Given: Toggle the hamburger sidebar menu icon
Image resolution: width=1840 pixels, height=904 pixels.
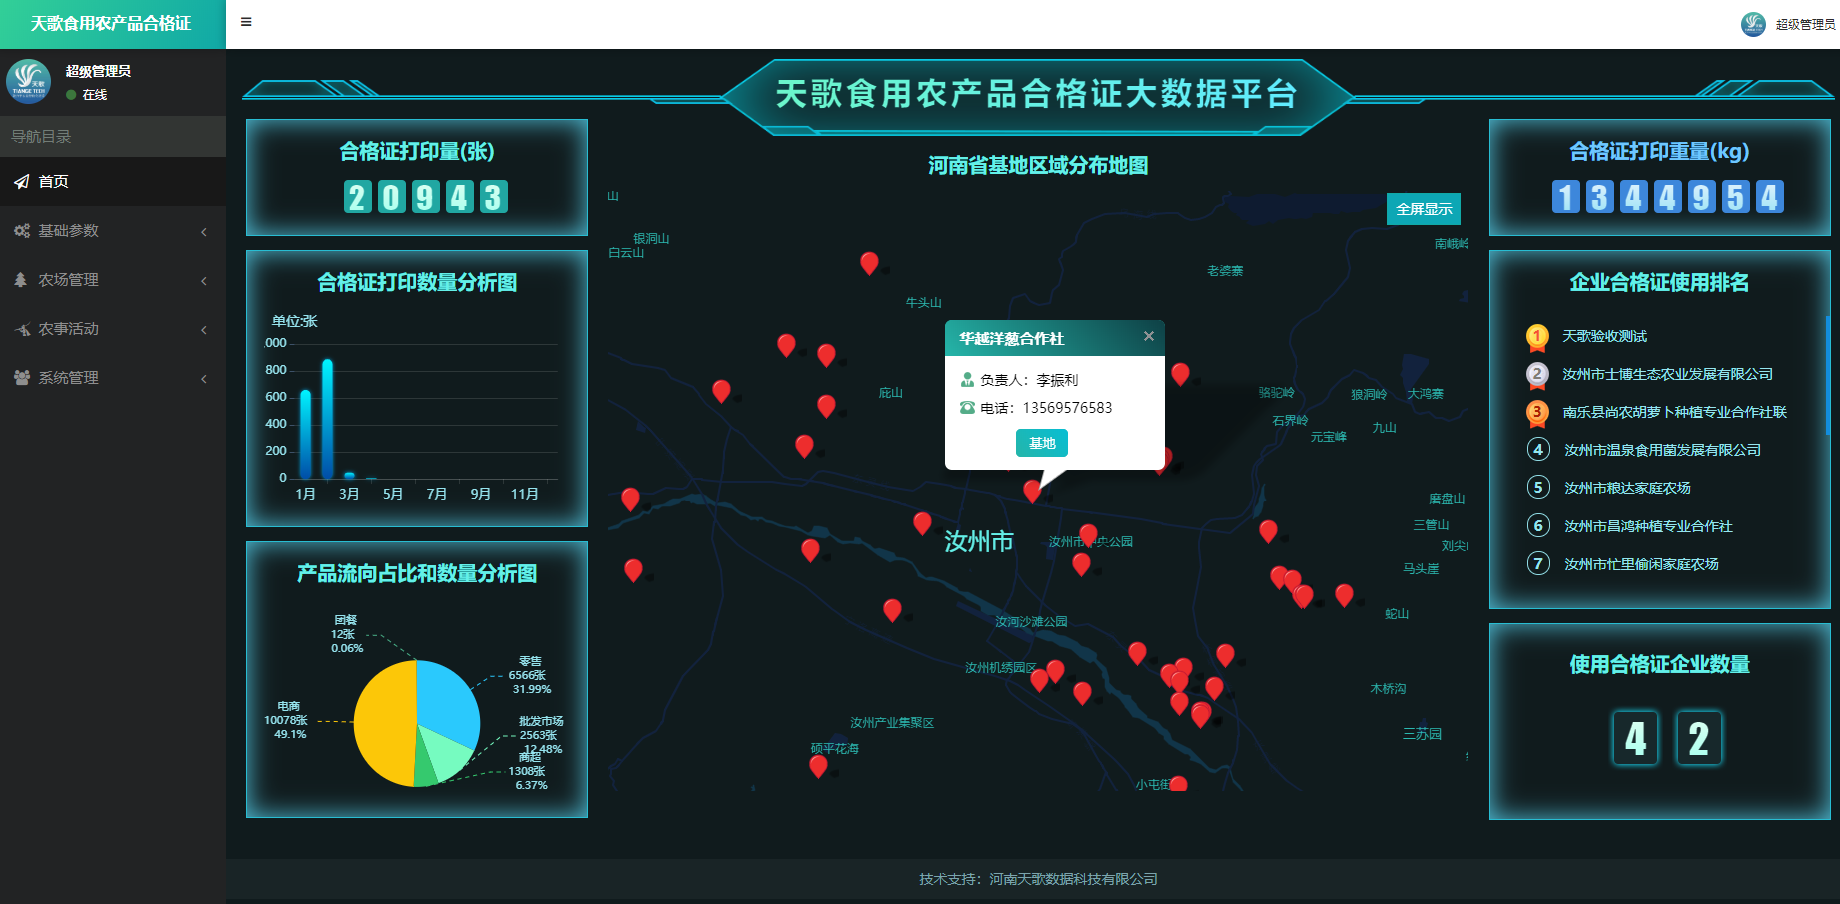Looking at the screenshot, I should (246, 22).
